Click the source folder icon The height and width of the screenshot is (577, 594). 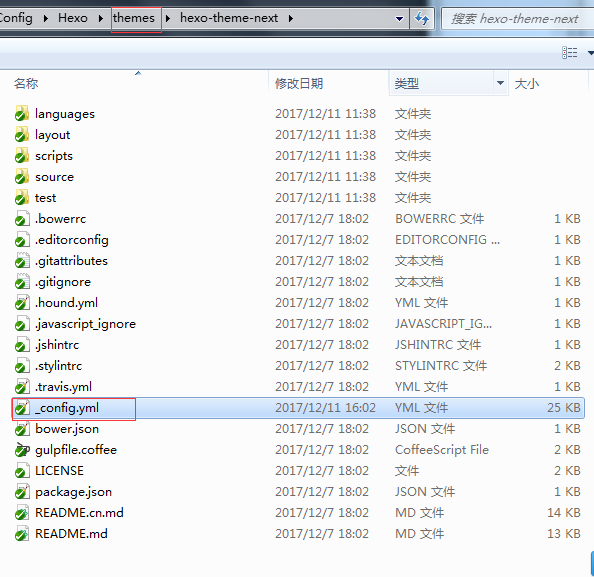22,177
